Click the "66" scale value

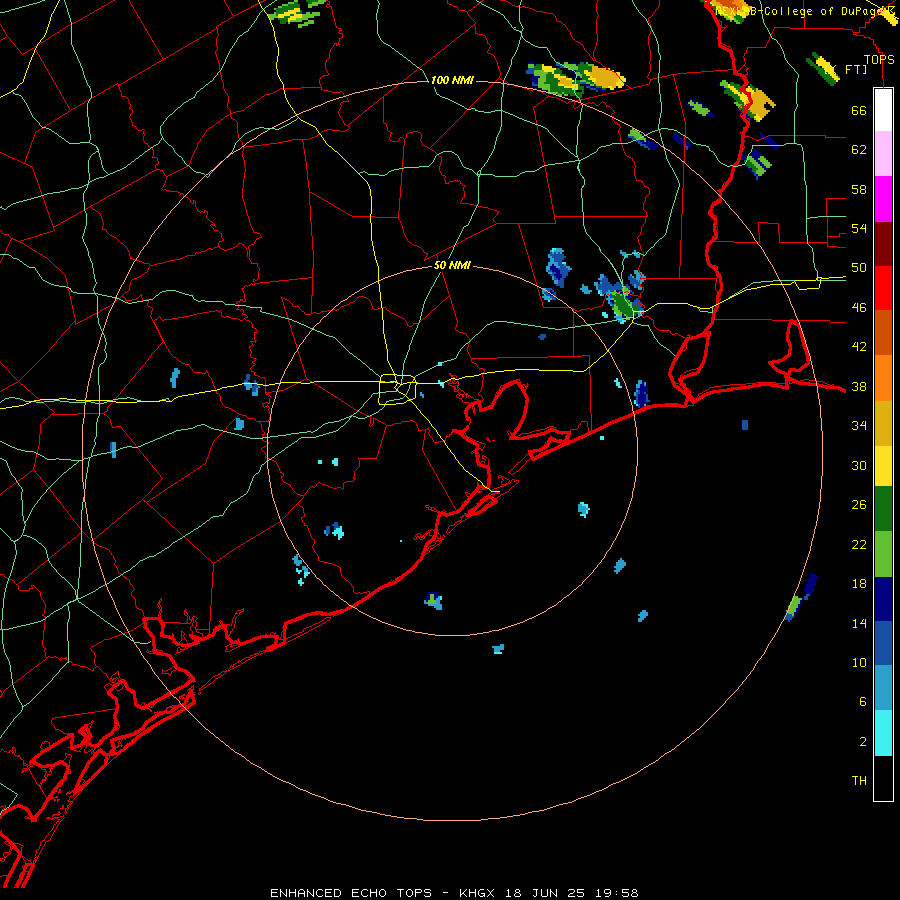pyautogui.click(x=859, y=110)
